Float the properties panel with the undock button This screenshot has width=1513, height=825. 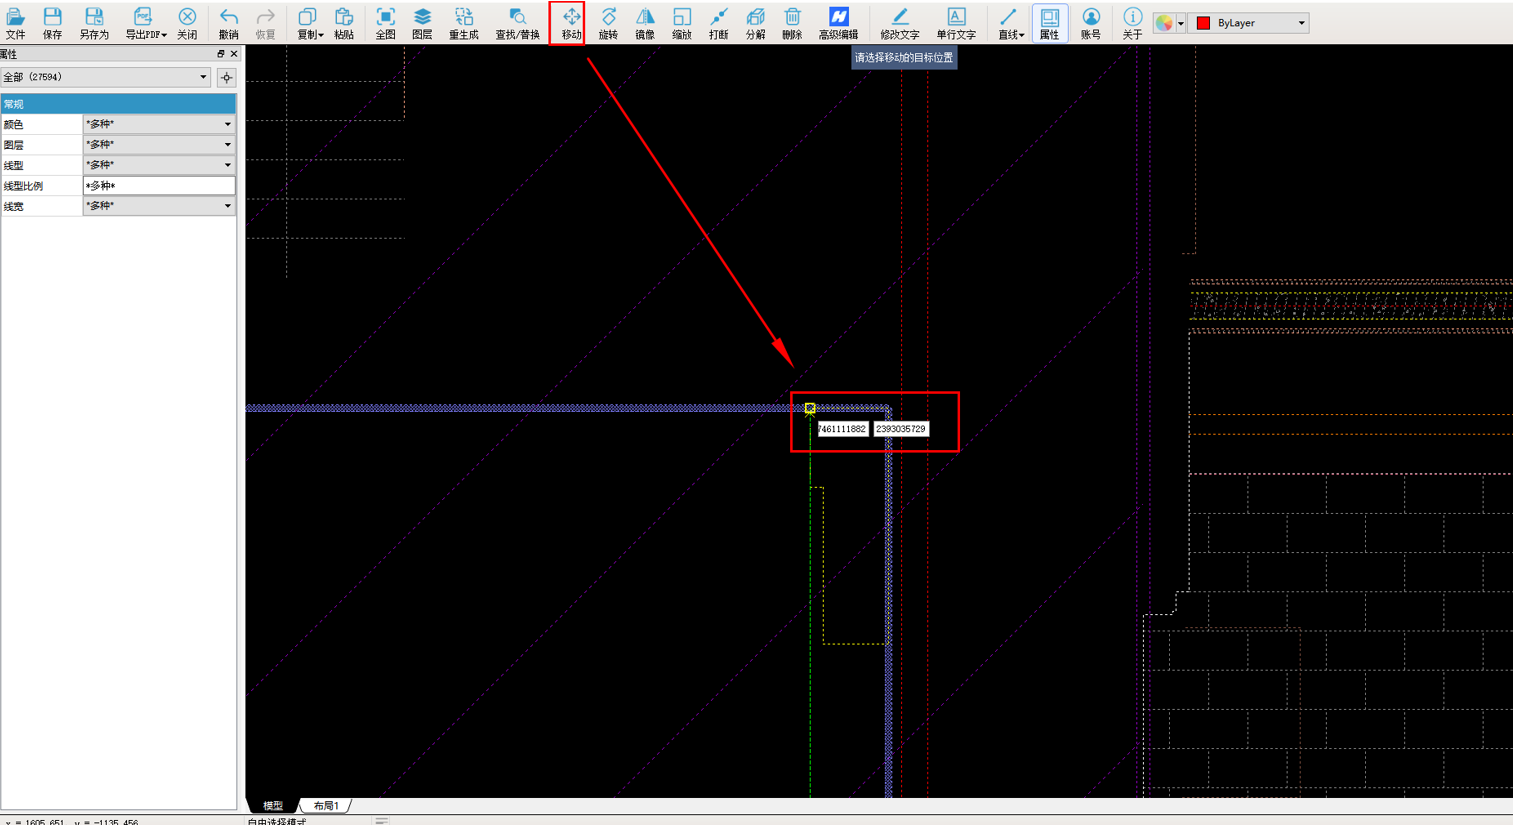[x=221, y=54]
